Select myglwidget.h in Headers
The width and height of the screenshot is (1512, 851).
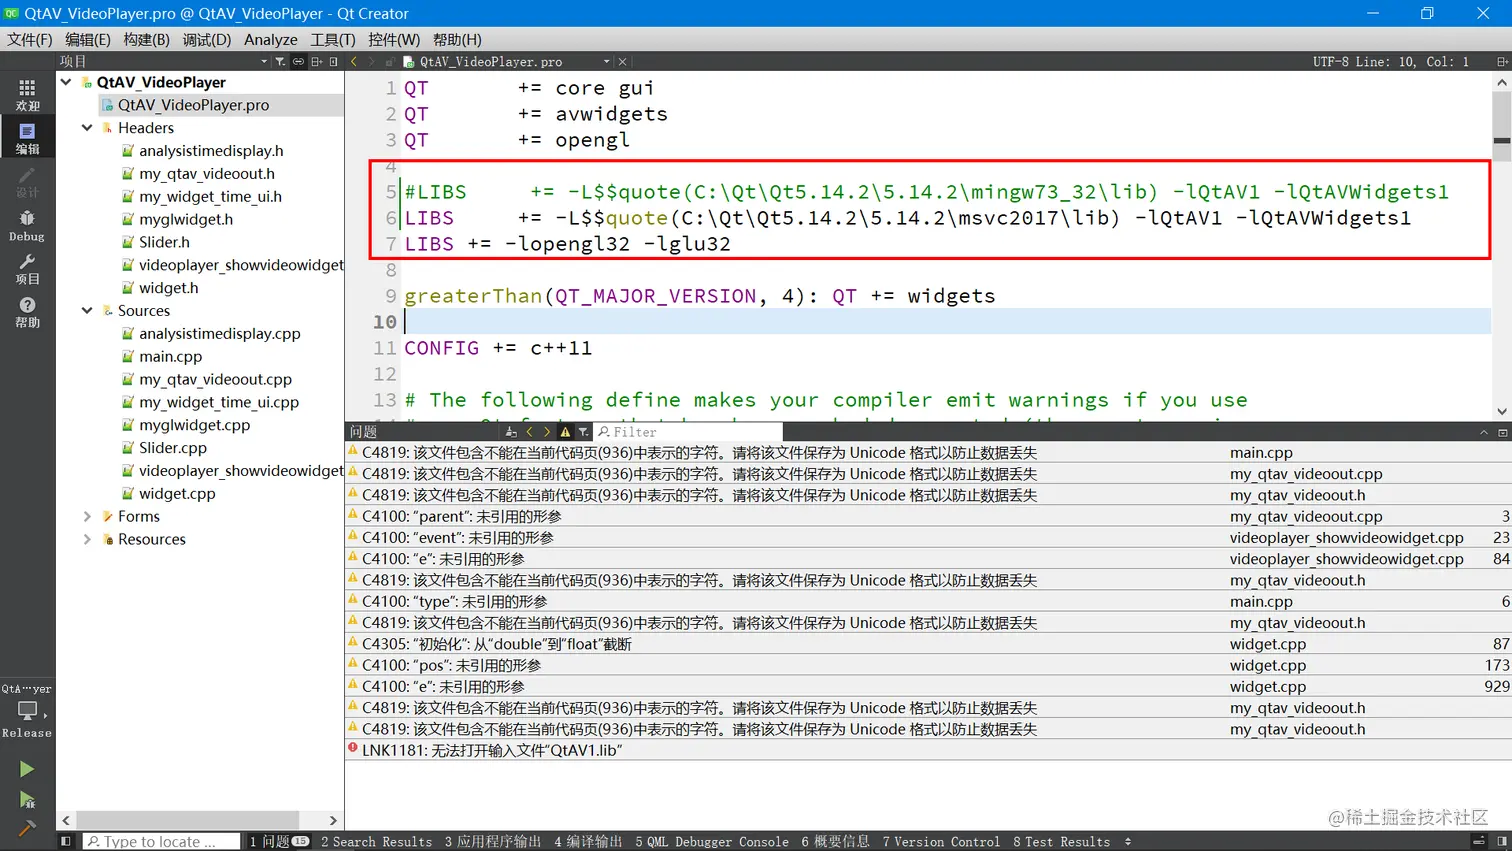point(186,219)
